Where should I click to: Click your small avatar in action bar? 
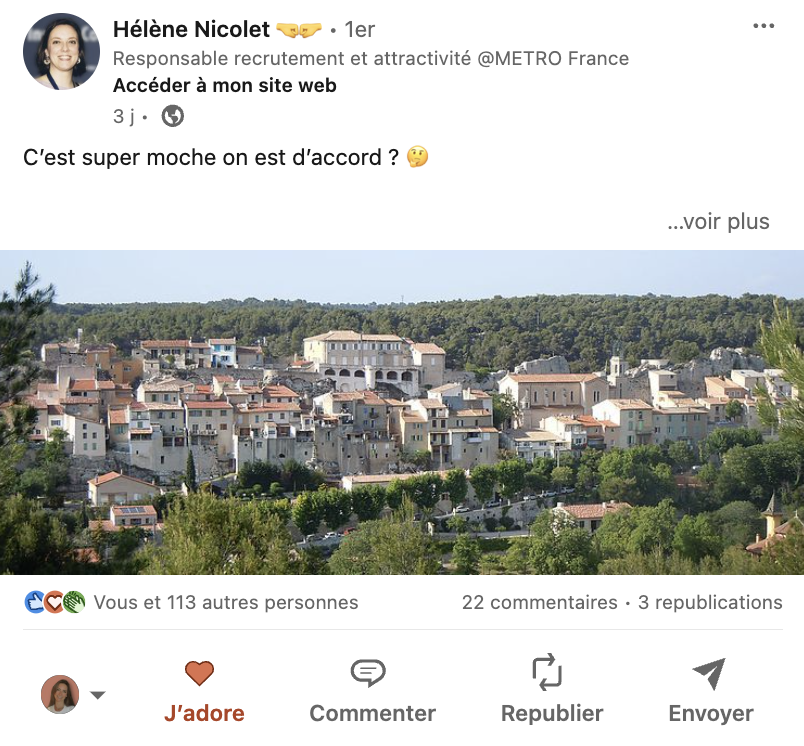click(x=60, y=694)
